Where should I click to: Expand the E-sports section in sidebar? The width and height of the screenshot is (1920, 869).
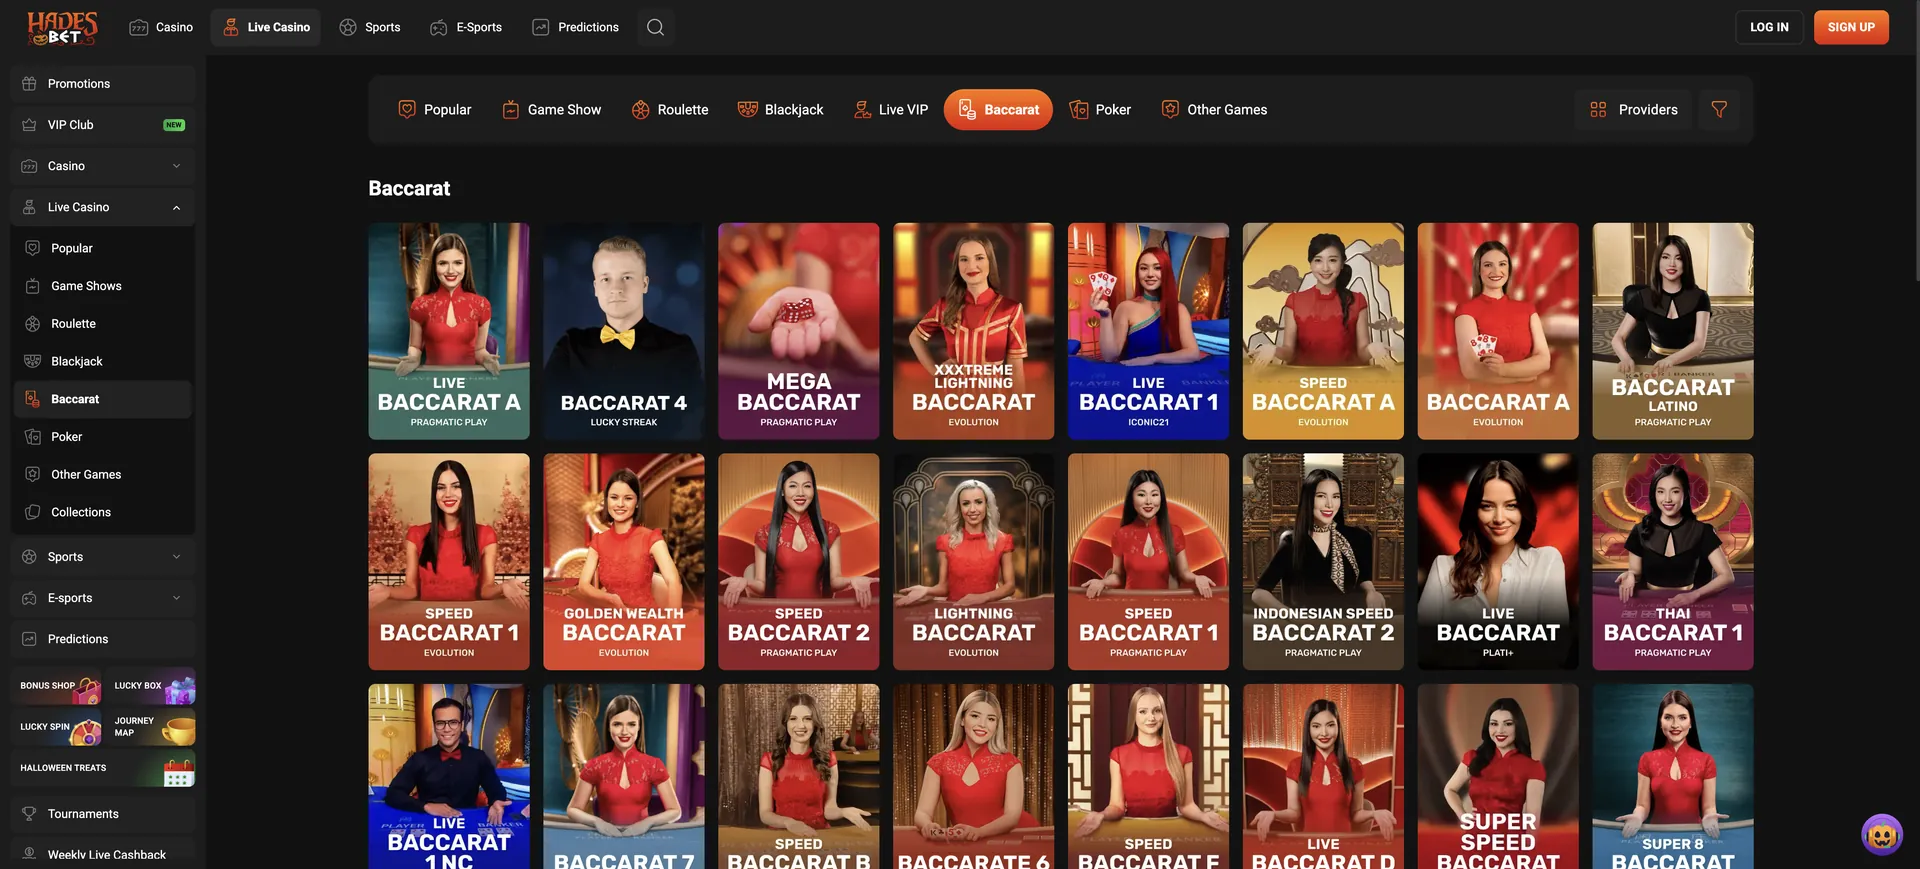[x=103, y=598]
